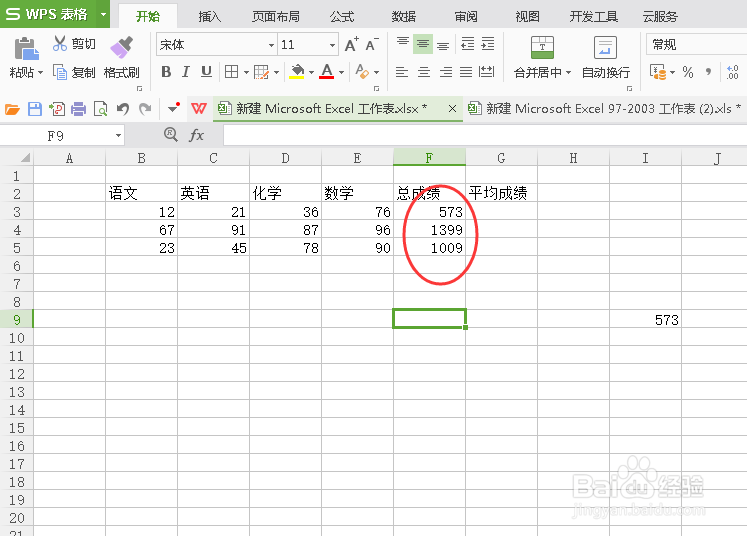
Task: Apply cell borders icon
Action: pyautogui.click(x=232, y=72)
